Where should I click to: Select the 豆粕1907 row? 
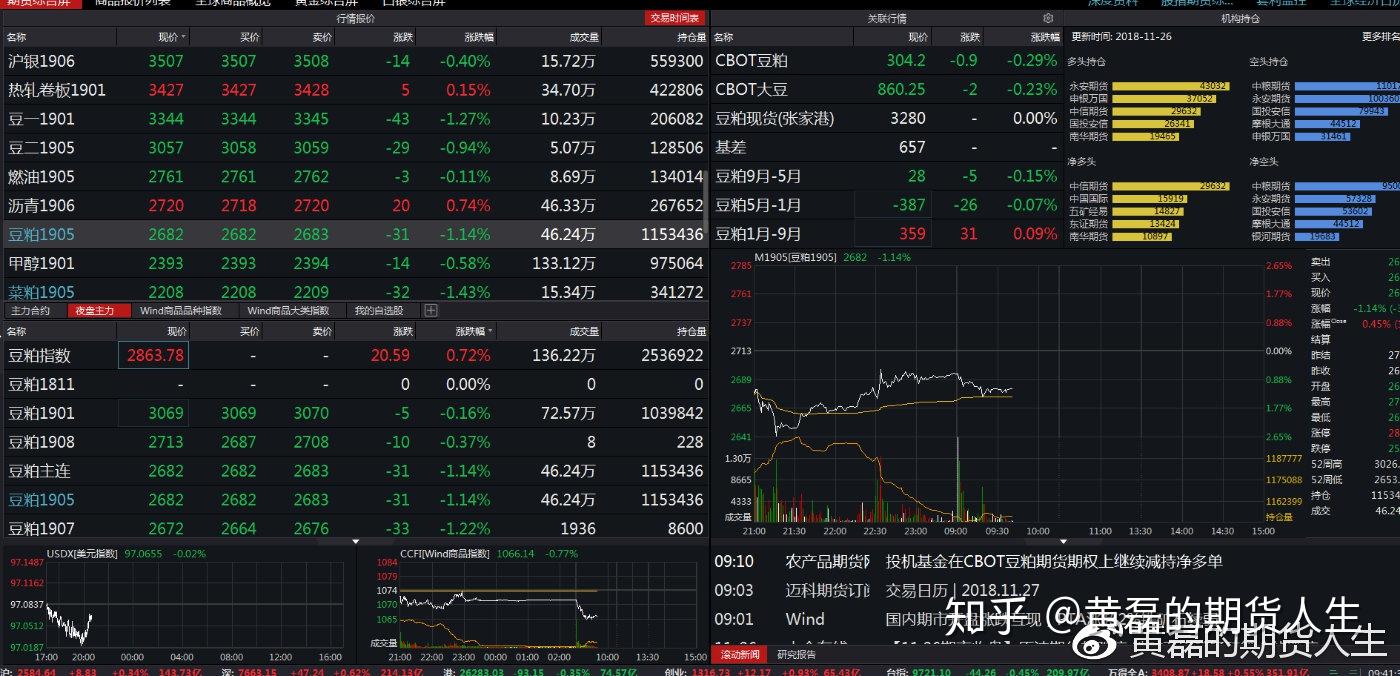click(354, 527)
